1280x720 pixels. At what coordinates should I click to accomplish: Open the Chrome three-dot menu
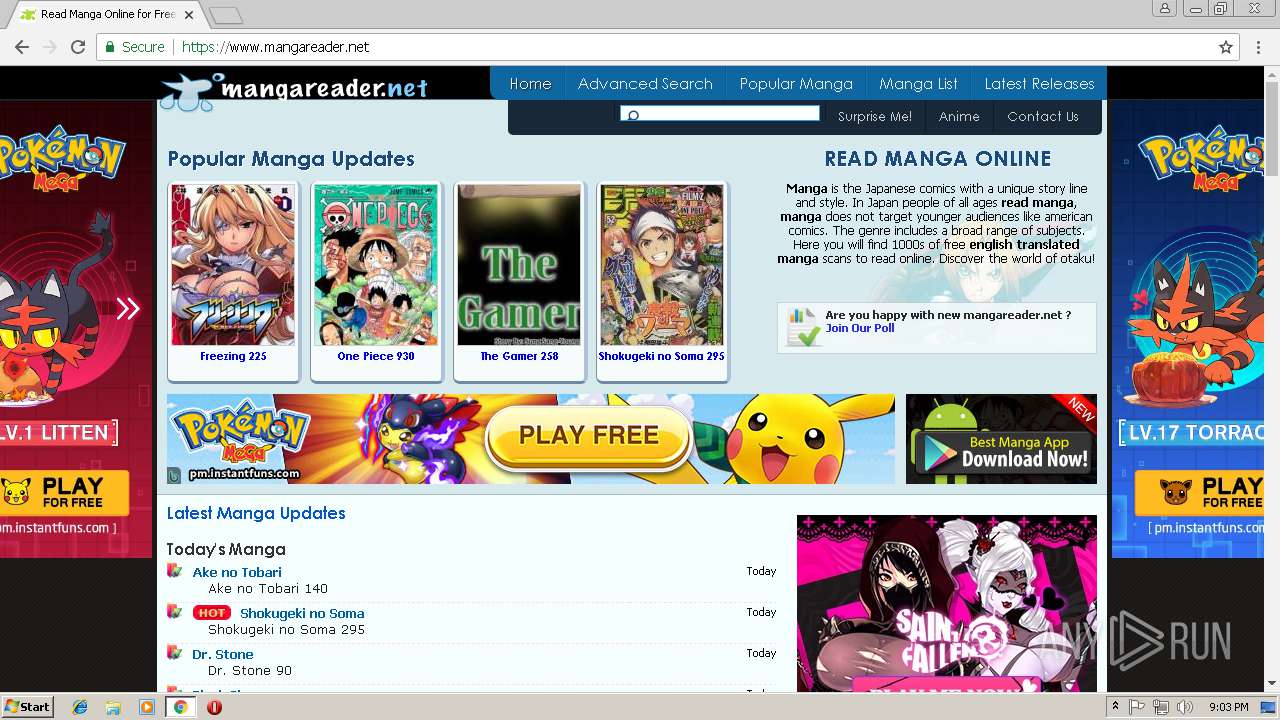click(x=1259, y=47)
